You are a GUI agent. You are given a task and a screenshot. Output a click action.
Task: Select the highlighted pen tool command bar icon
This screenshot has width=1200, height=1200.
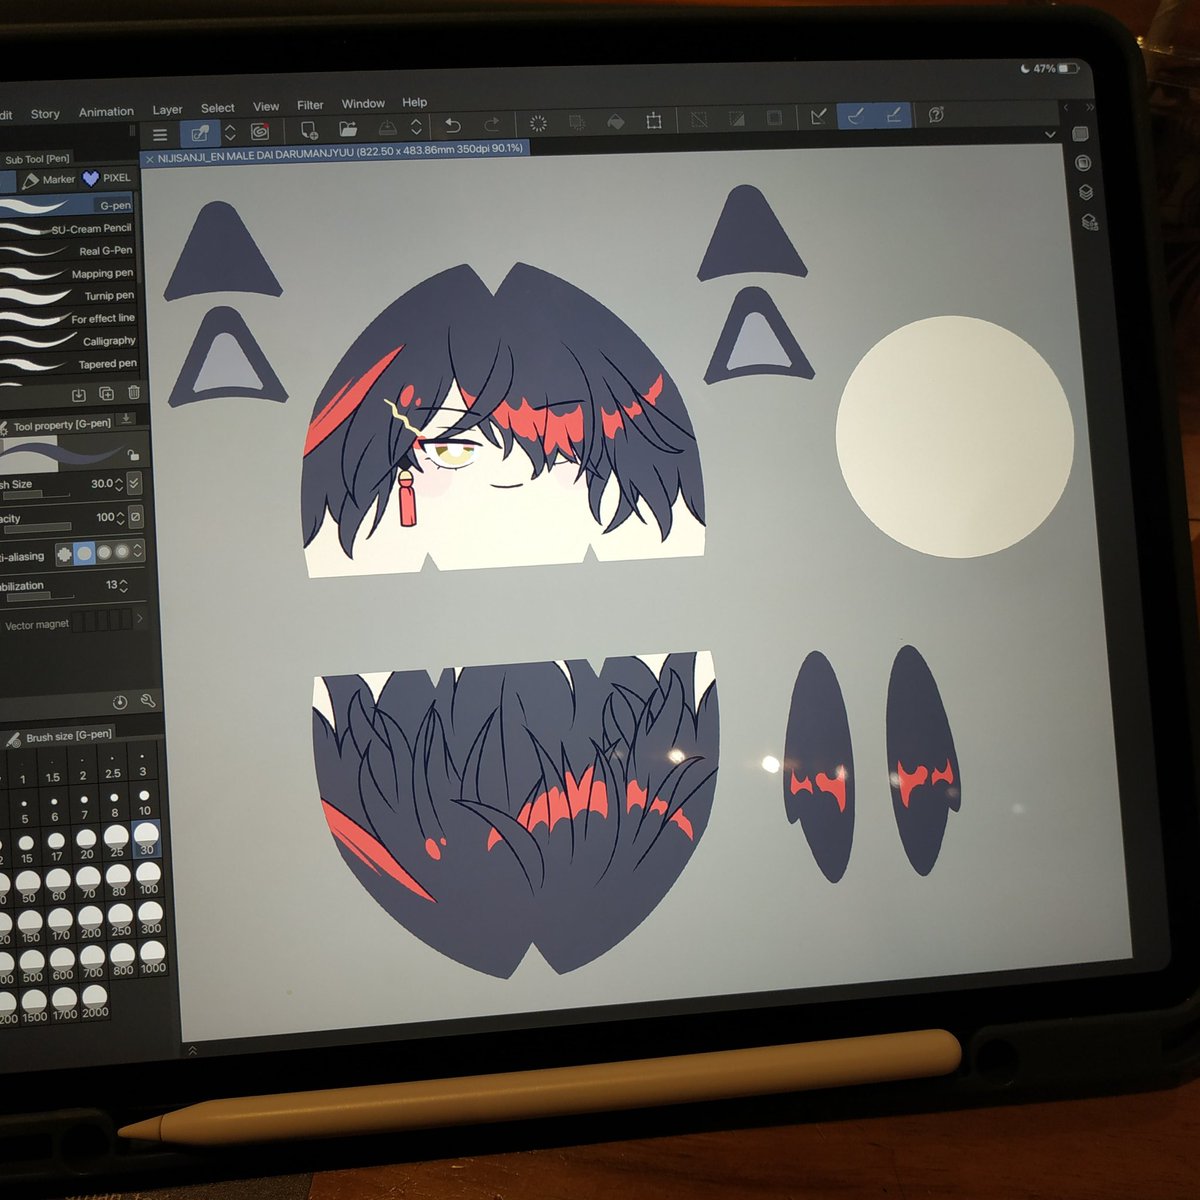point(200,133)
